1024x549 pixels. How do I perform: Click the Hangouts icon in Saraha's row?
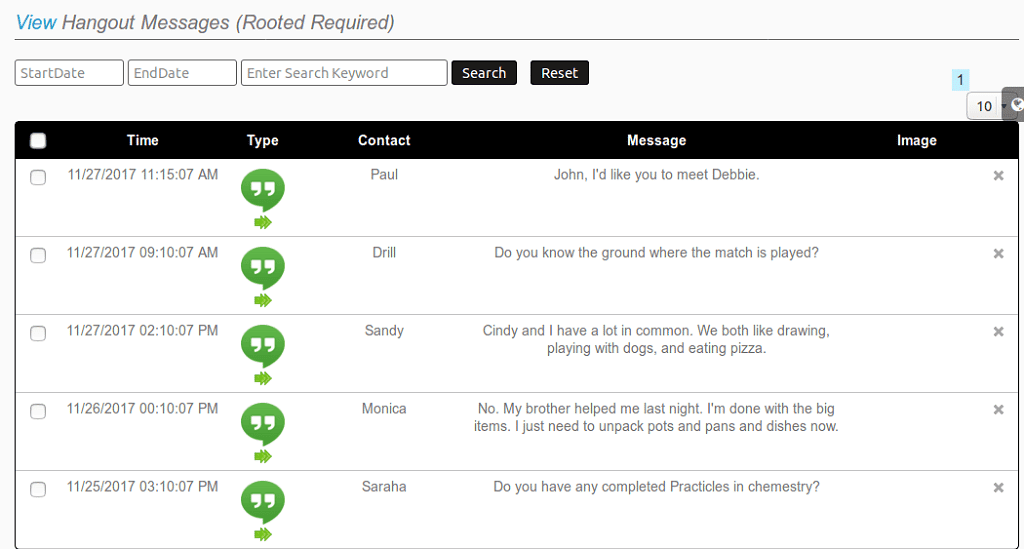pyautogui.click(x=263, y=502)
